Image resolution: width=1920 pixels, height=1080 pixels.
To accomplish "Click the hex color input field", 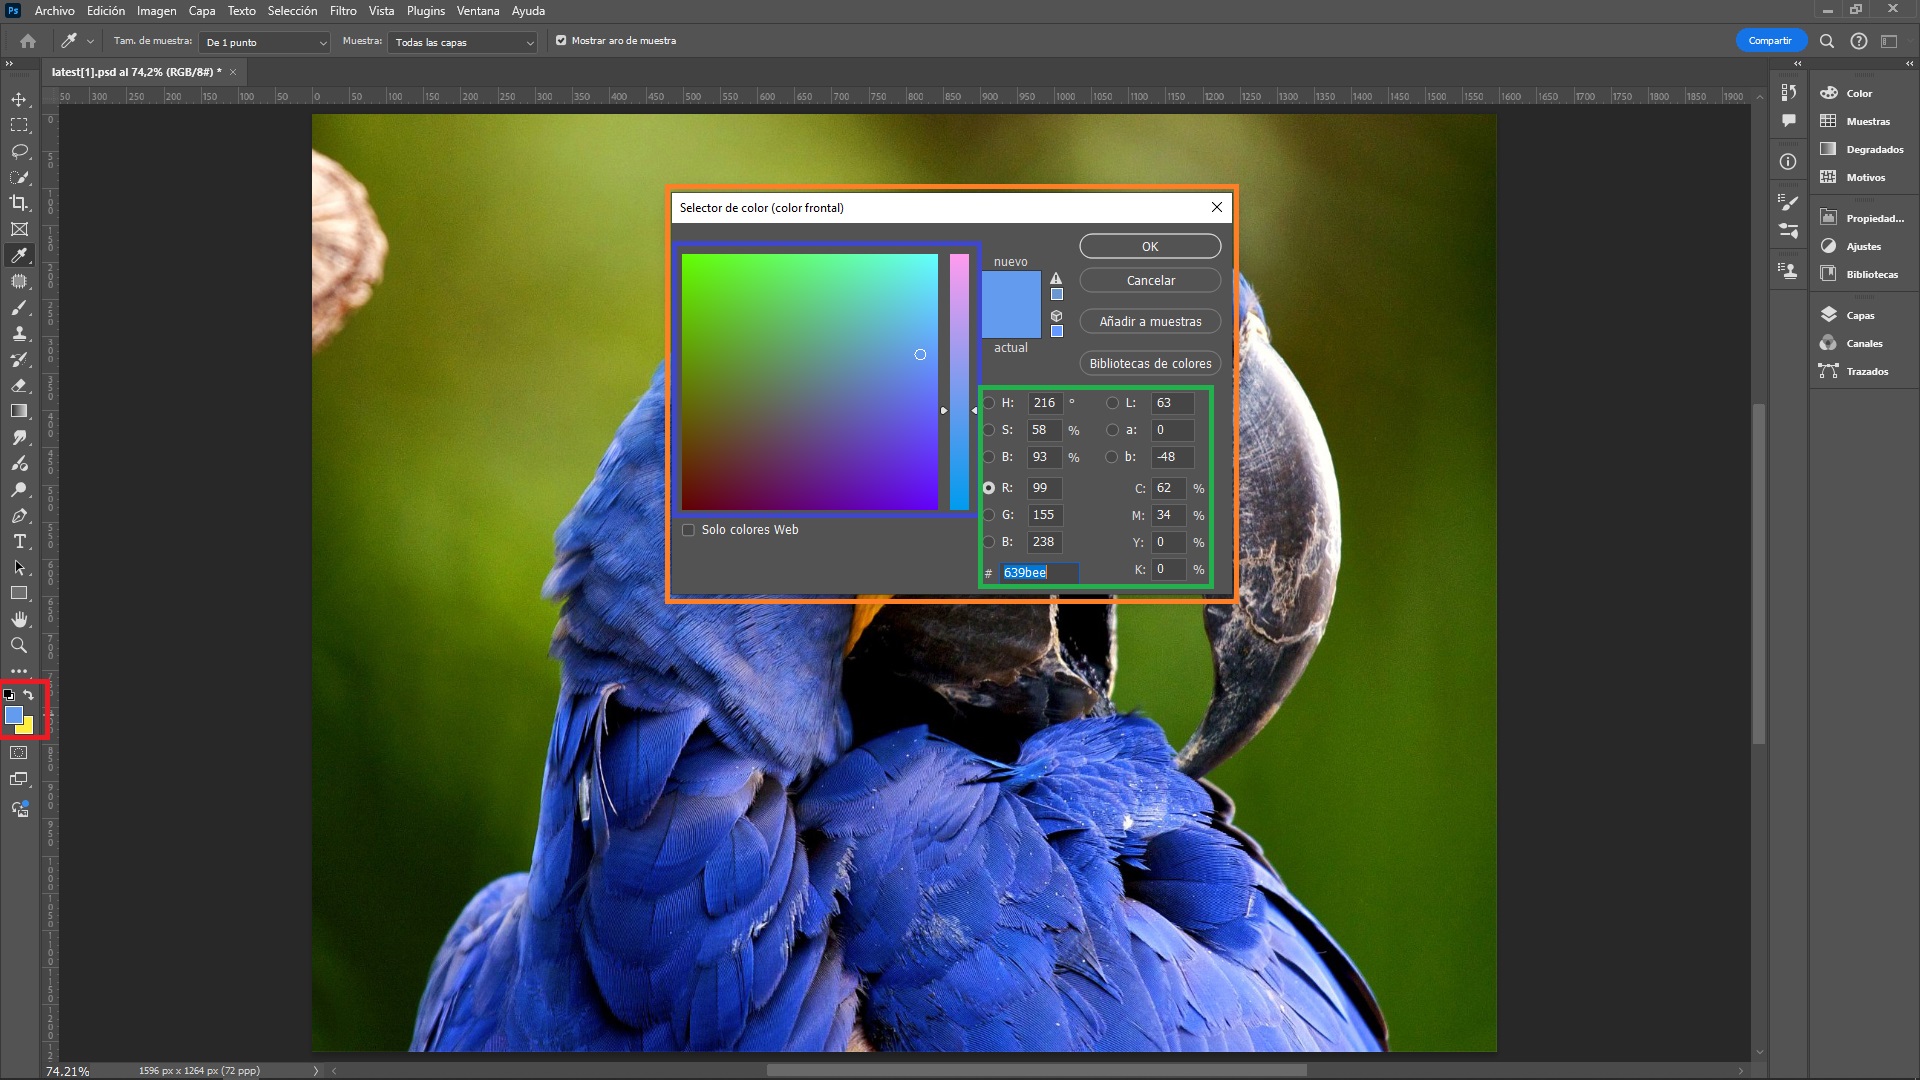I will point(1039,572).
